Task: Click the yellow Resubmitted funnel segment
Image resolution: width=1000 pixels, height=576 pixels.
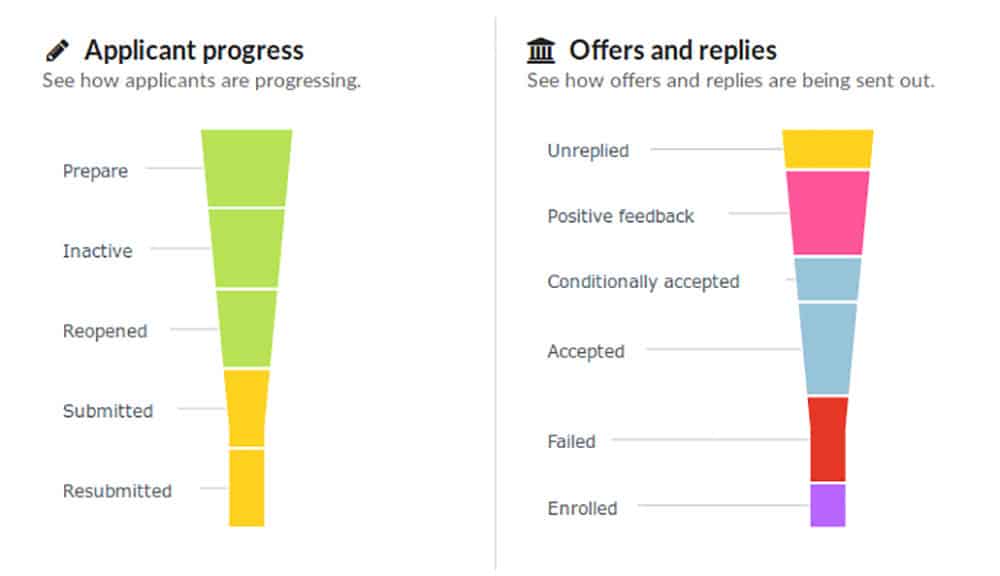Action: tap(247, 488)
